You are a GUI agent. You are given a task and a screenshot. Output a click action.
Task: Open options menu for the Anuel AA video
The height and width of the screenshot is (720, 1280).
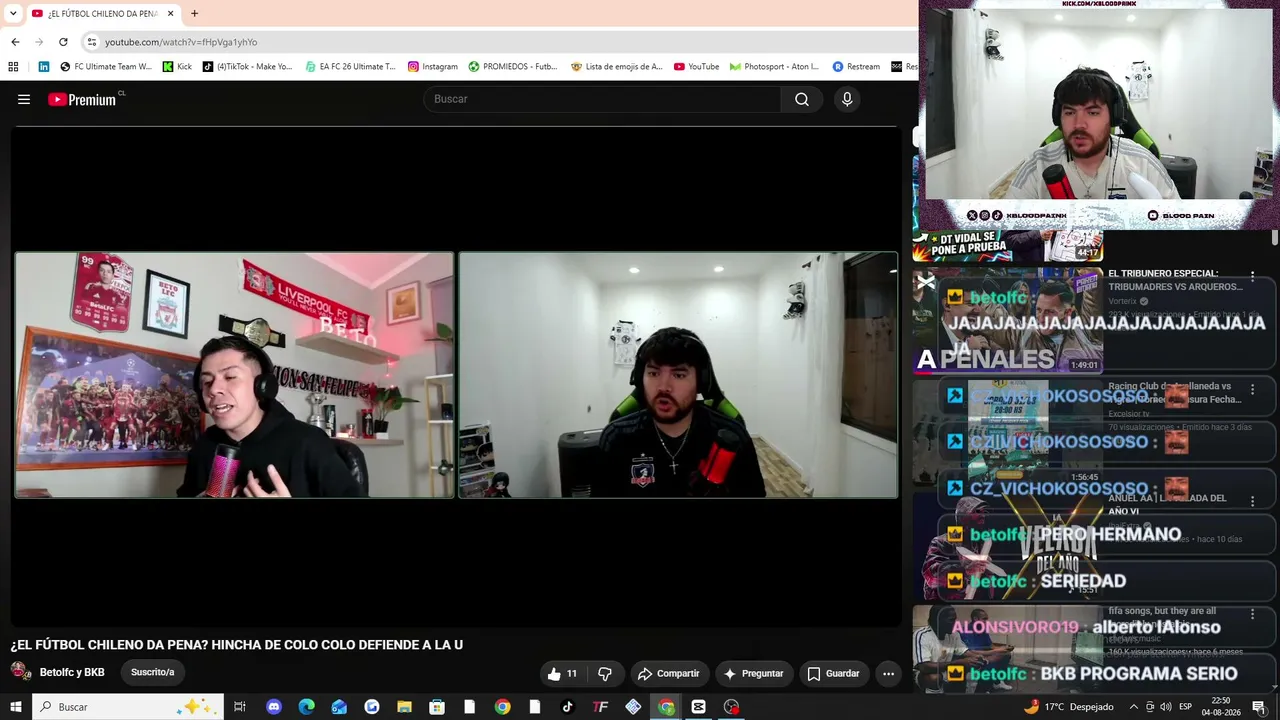(1252, 501)
